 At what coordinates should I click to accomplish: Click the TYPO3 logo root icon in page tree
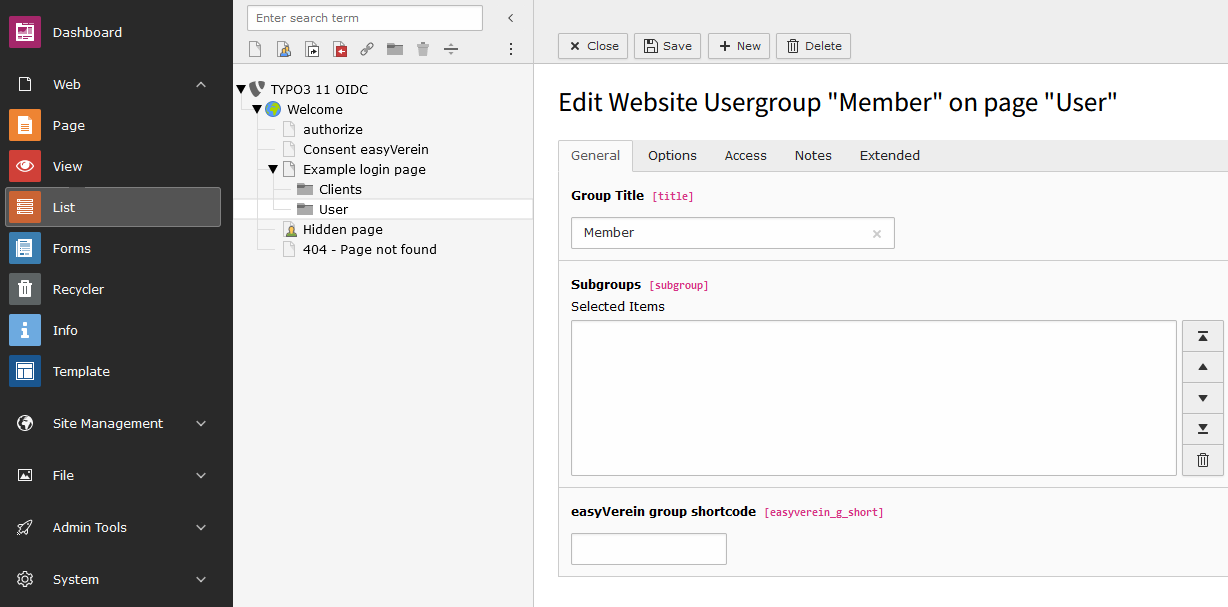tap(257, 89)
